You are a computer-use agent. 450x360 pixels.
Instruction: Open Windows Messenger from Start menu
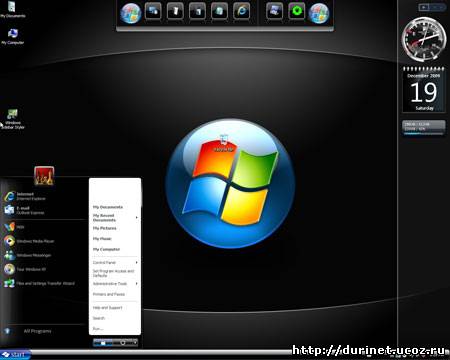click(28, 255)
